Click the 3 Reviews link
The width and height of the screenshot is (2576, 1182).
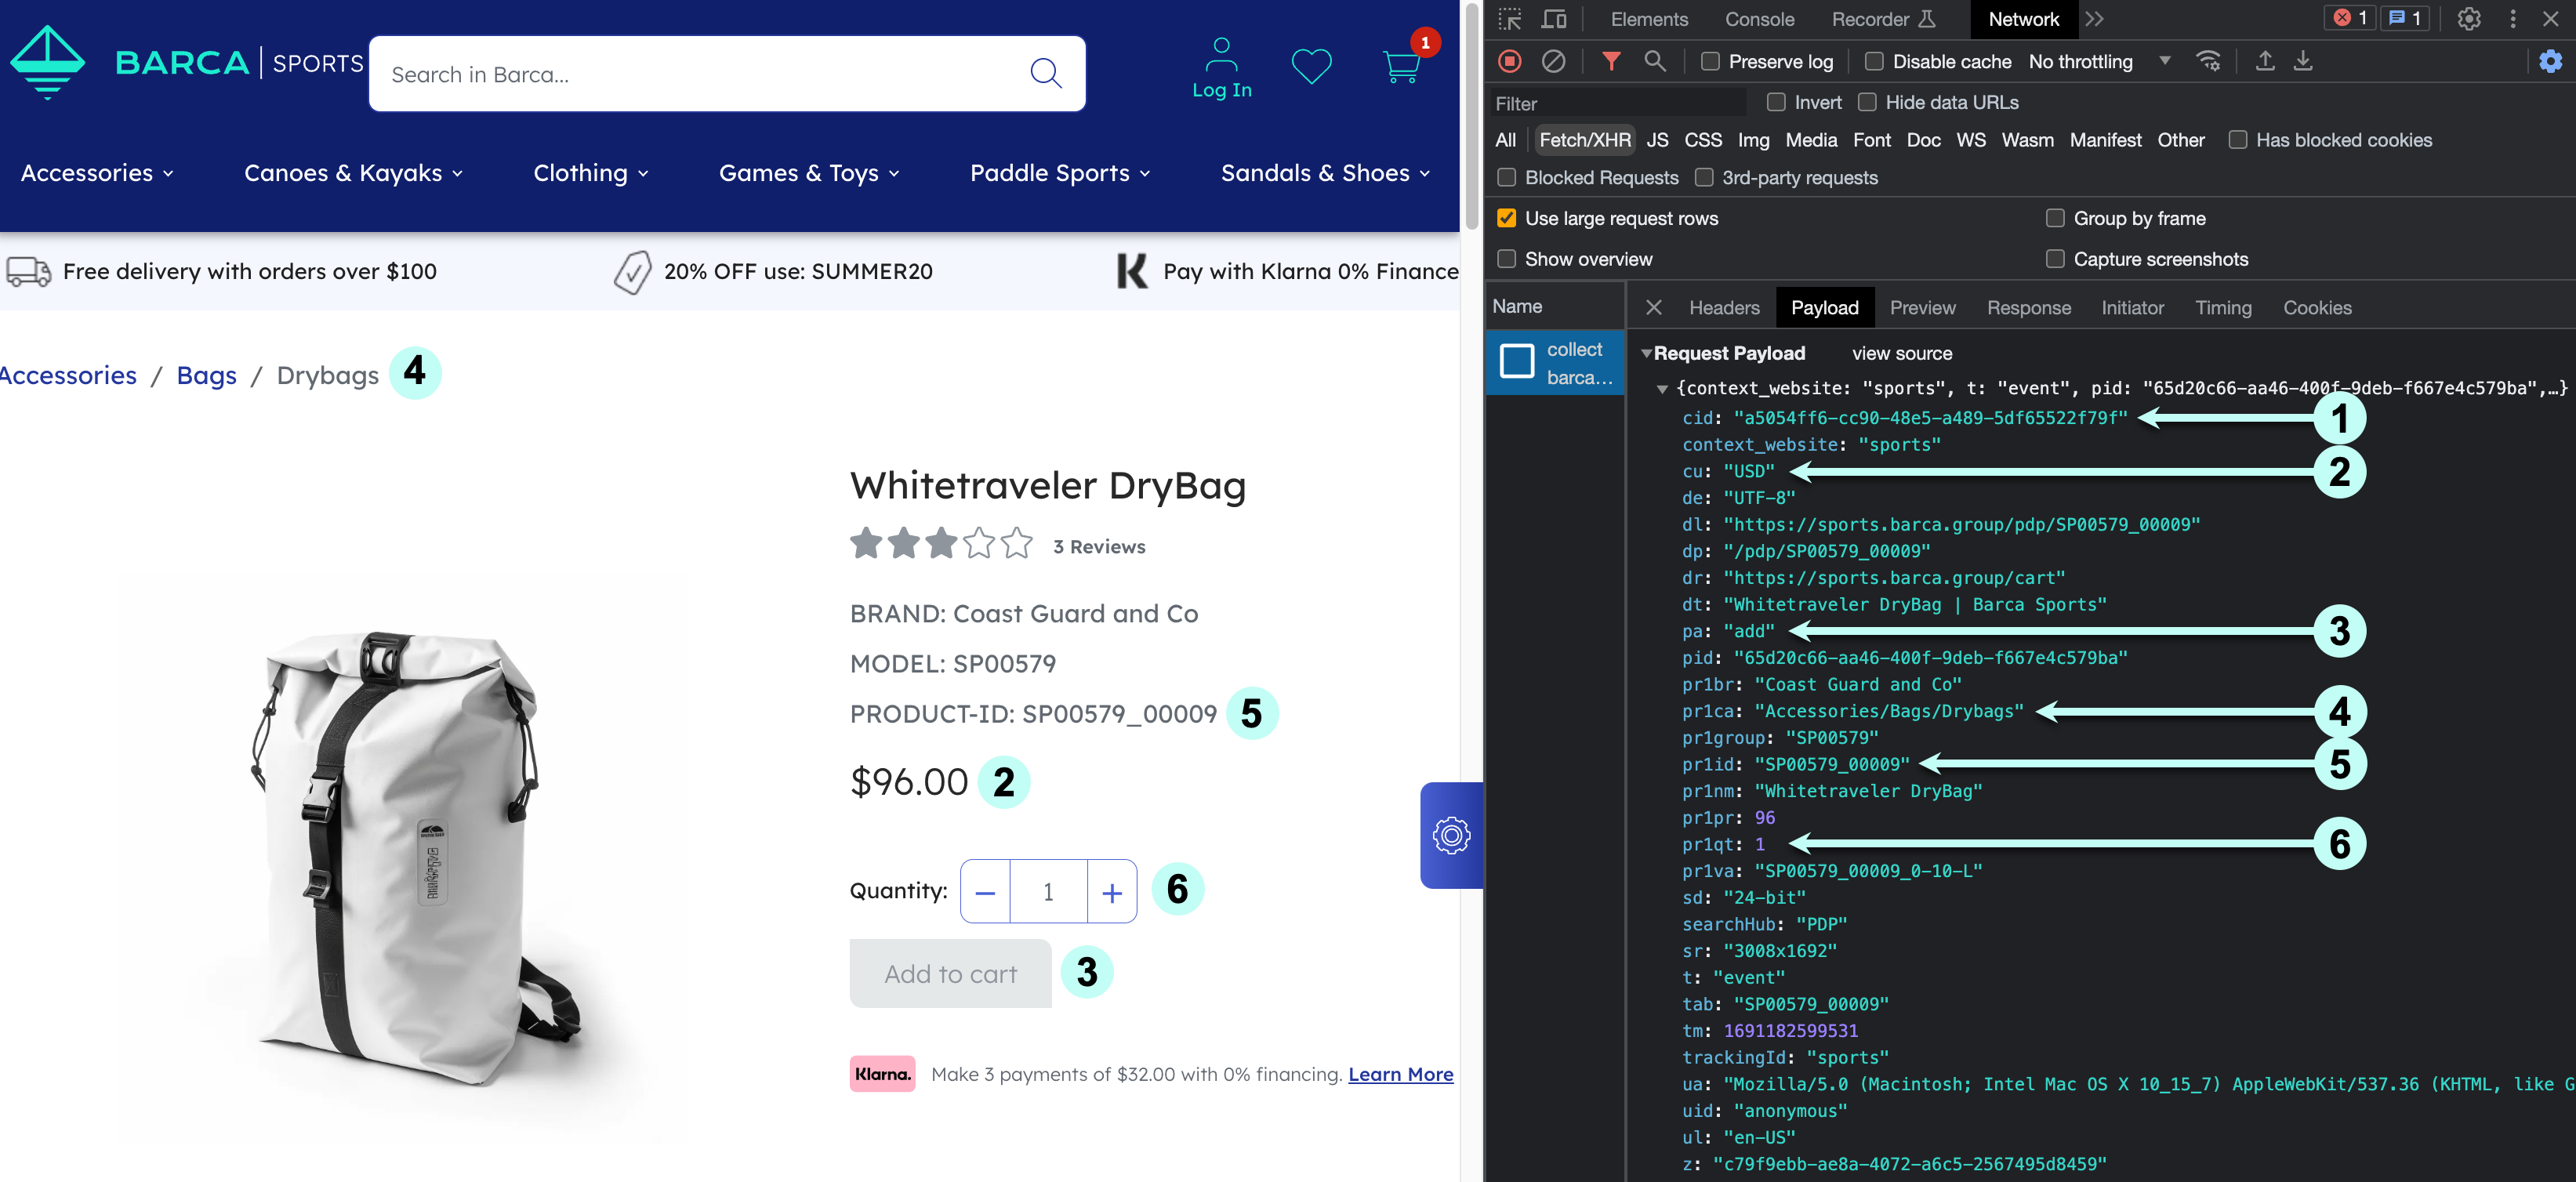(1099, 546)
